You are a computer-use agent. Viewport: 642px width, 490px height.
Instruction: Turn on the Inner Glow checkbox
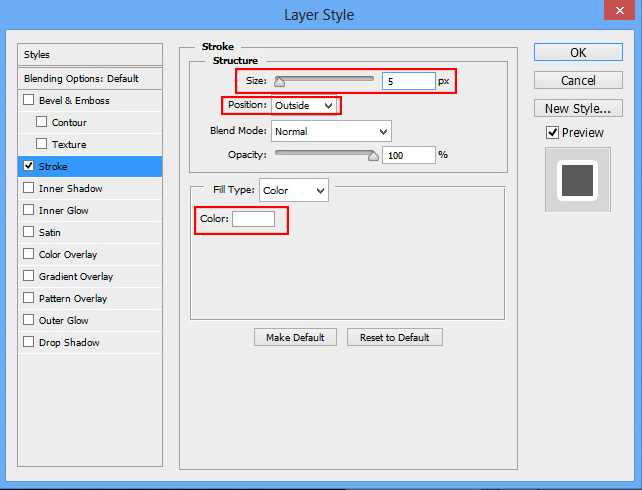29,210
